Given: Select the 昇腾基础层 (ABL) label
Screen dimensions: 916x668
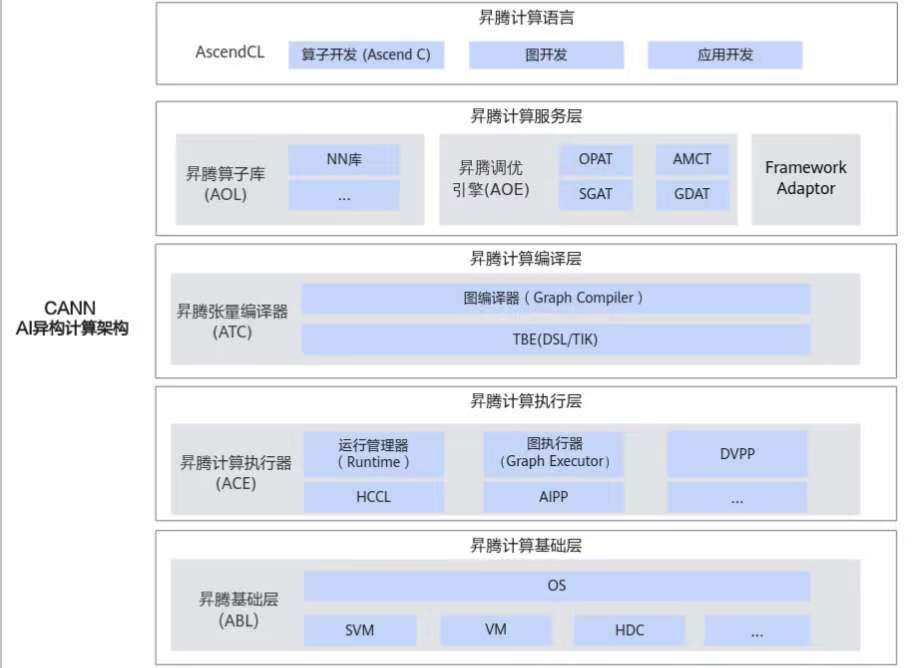Looking at the screenshot, I should click(x=238, y=610).
